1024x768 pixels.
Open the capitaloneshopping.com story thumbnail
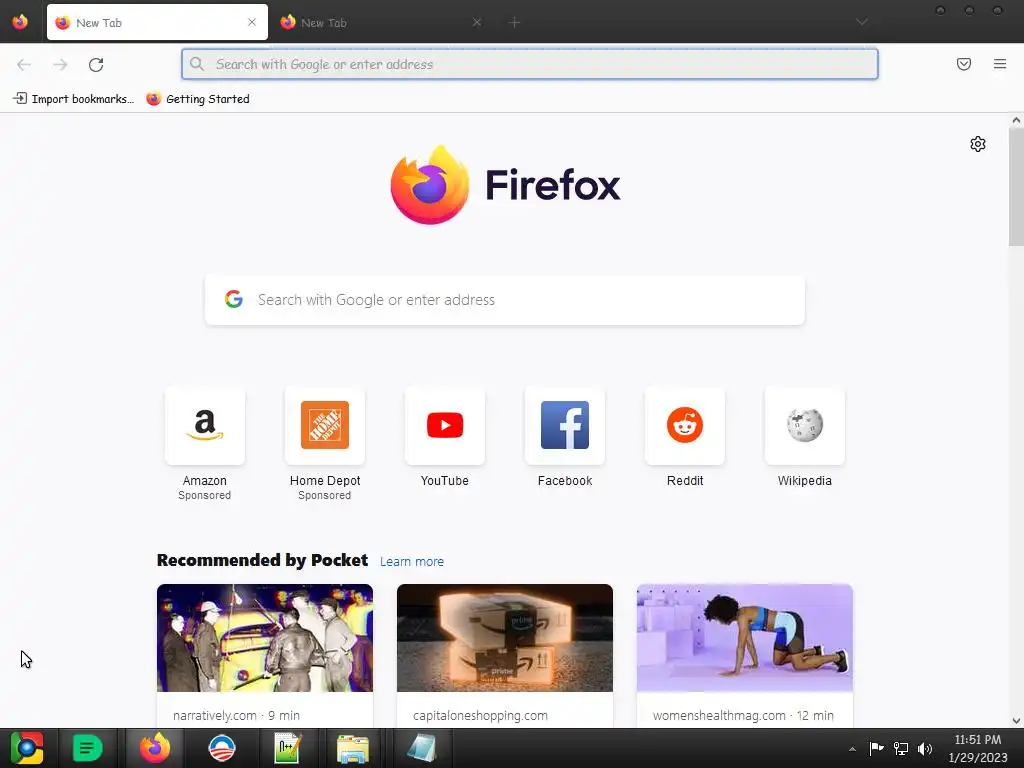(505, 638)
